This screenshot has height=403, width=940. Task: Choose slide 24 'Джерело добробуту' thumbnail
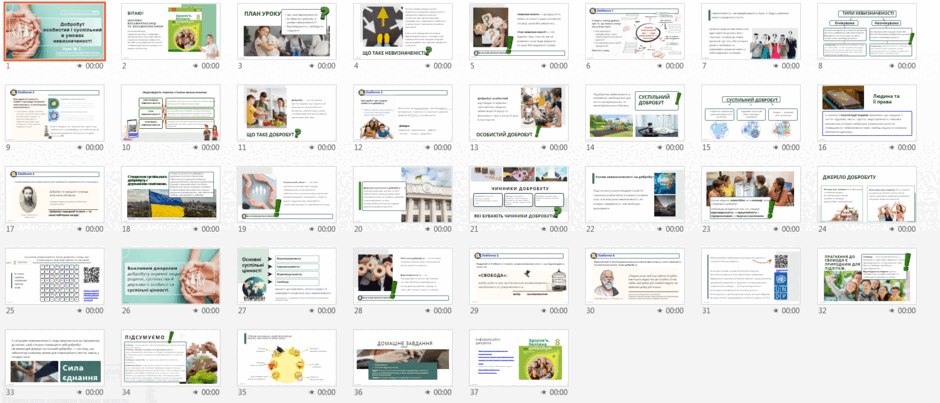pos(867,194)
